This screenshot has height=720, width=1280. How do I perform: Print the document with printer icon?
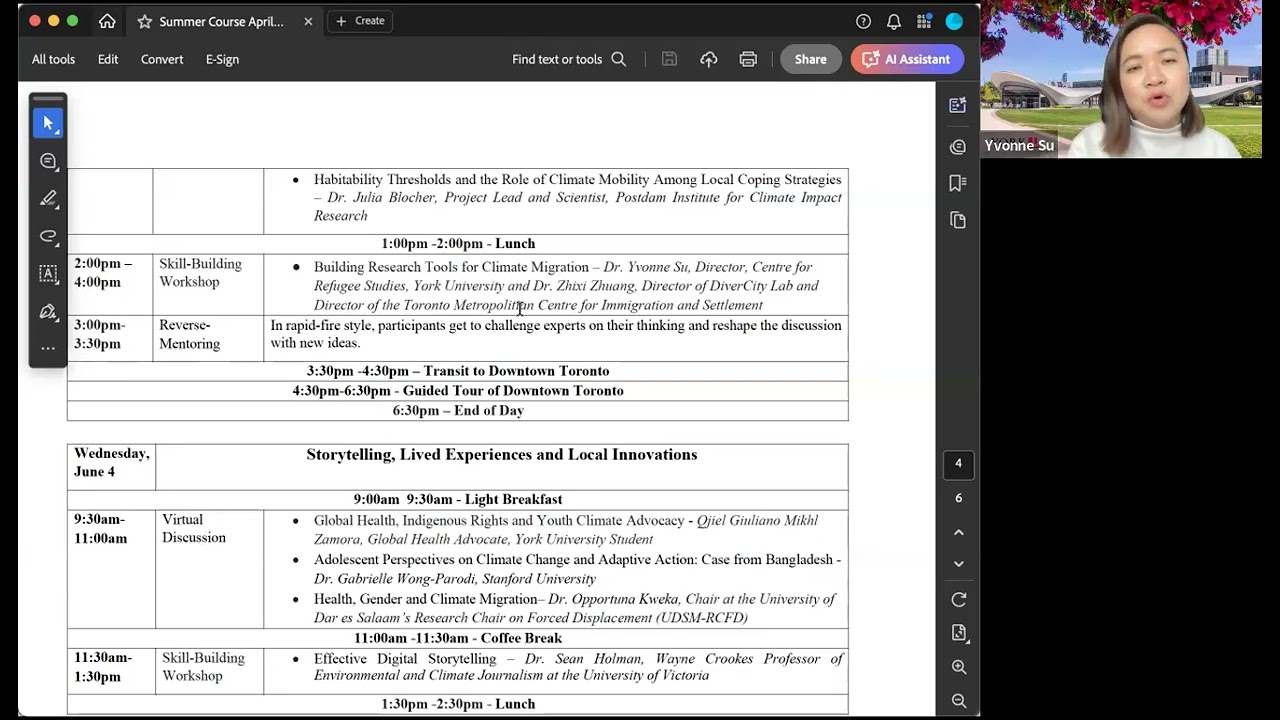[748, 59]
